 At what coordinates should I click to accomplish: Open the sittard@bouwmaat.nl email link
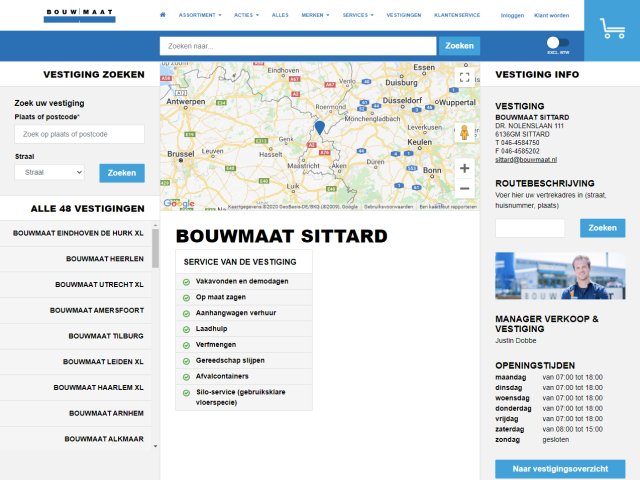click(526, 160)
